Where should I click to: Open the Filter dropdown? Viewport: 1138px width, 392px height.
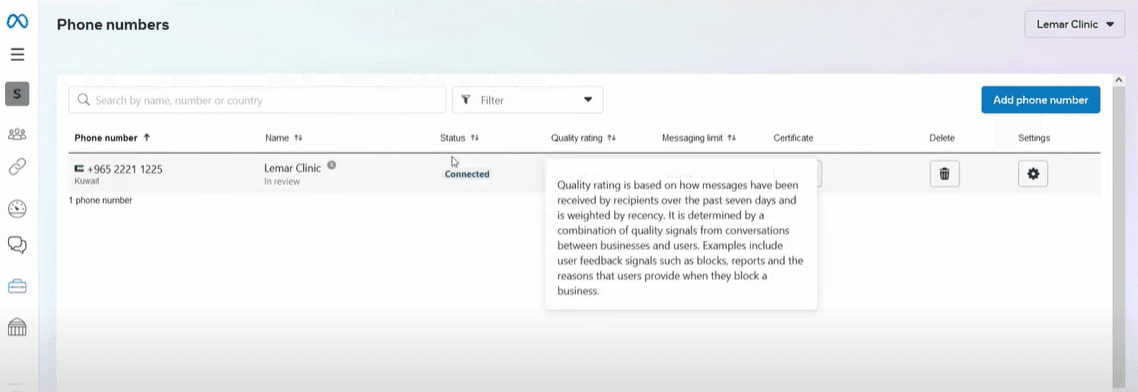(x=528, y=100)
